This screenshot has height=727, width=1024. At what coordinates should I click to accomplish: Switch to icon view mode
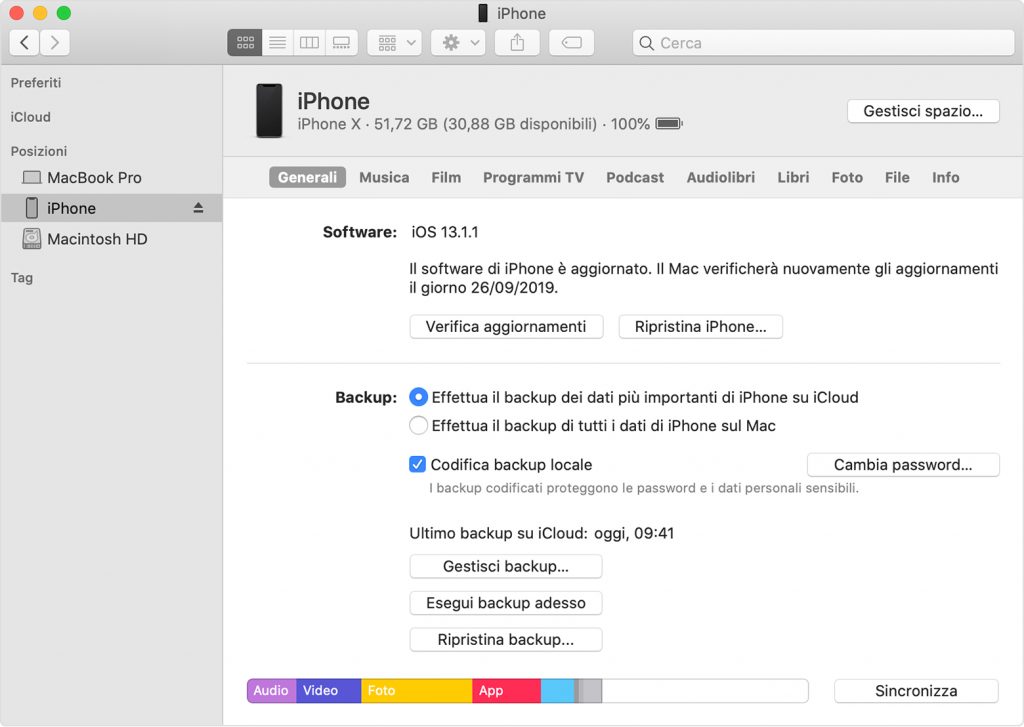pyautogui.click(x=245, y=42)
